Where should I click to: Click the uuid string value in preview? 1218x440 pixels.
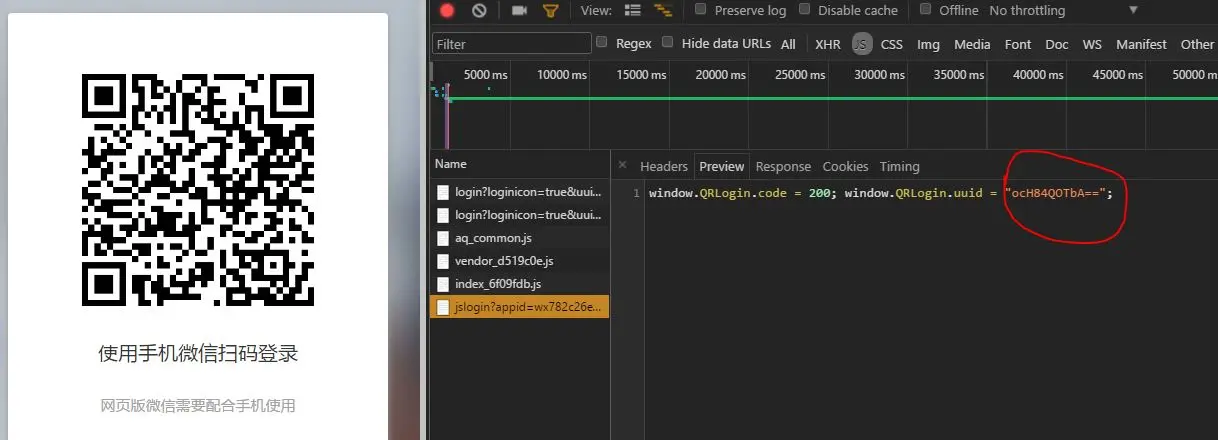pos(1054,193)
